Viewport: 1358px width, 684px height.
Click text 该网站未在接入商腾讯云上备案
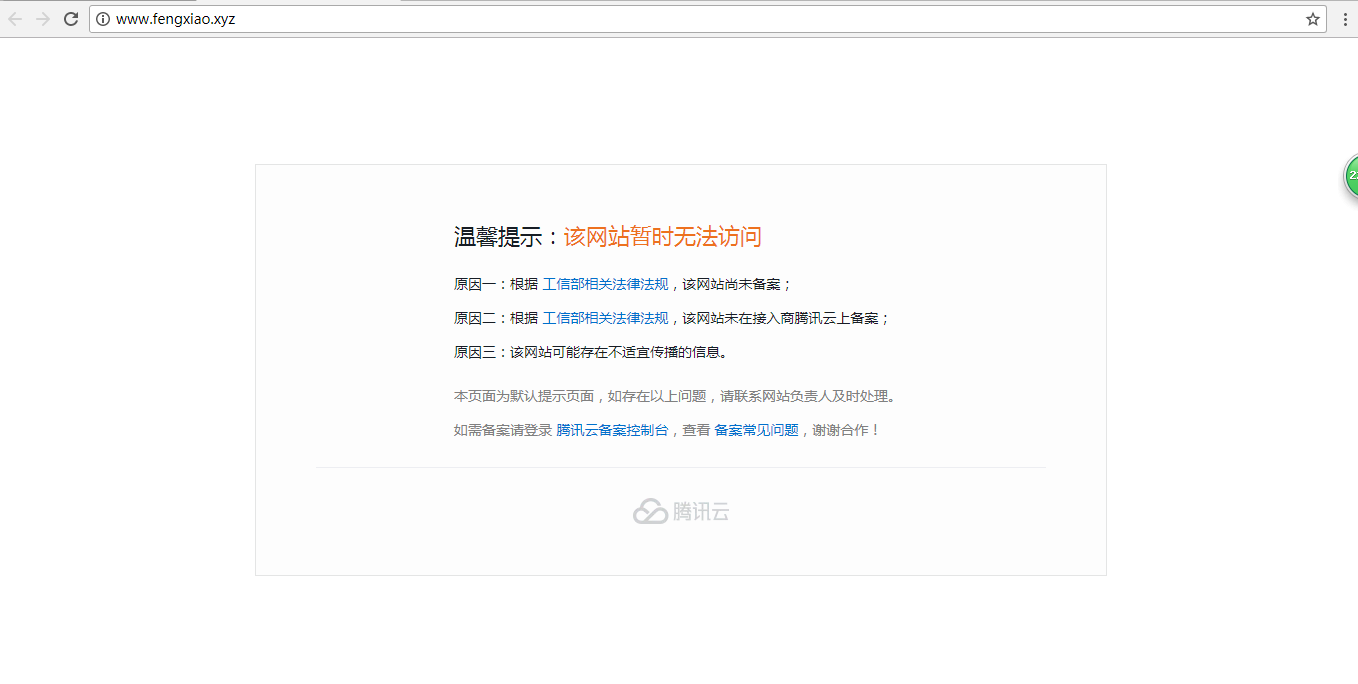click(x=781, y=318)
